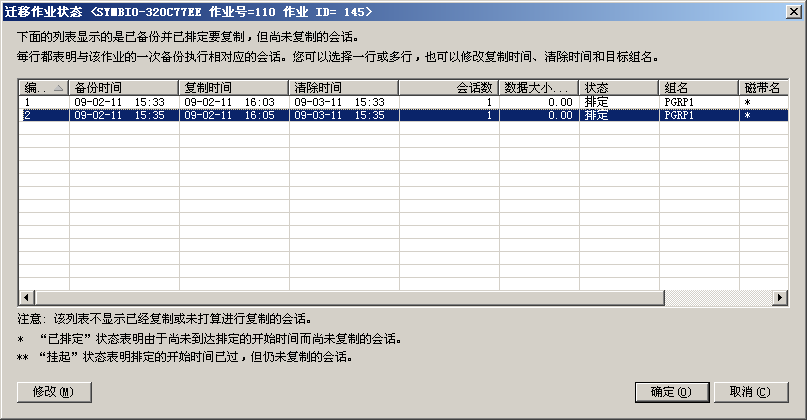Click purge time 09-03-11 15:33

point(340,102)
